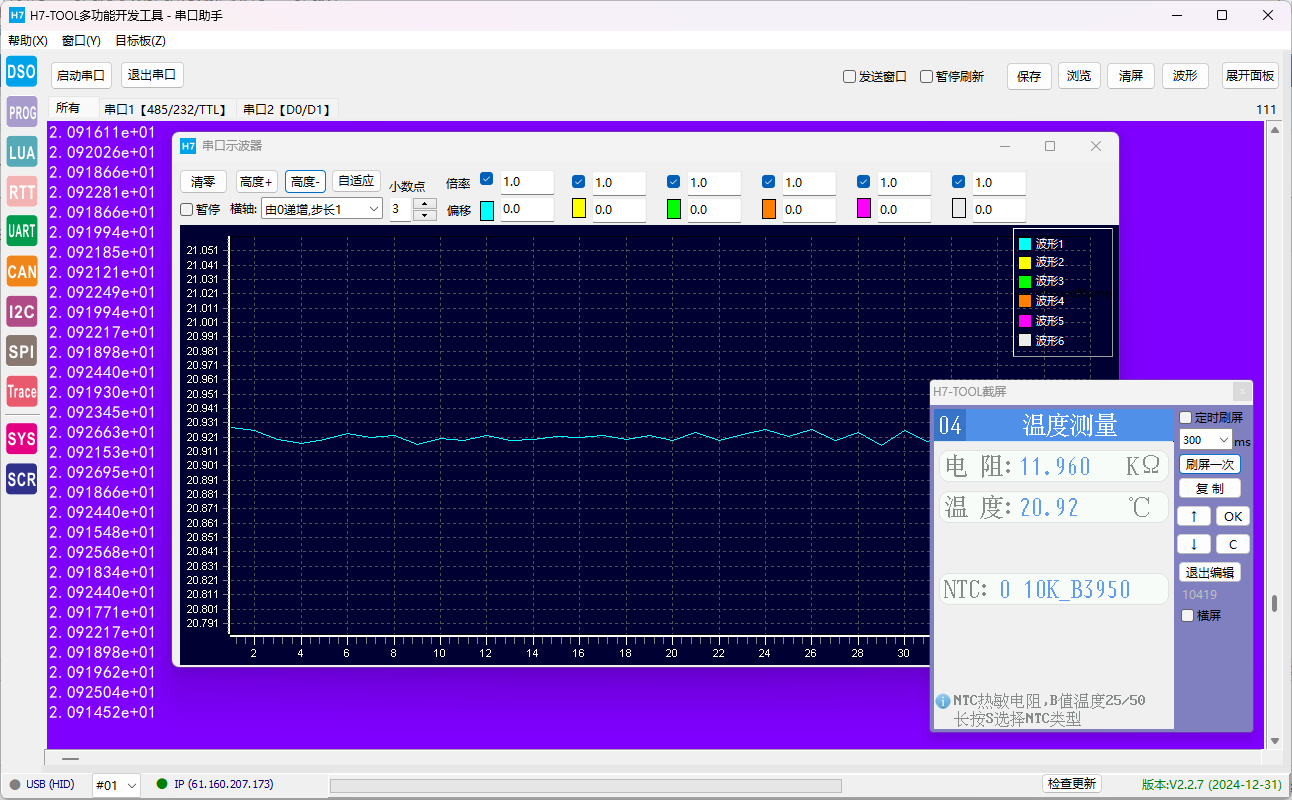1292x800 pixels.
Task: Enable the 定时刷屏 checkbox
Action: tap(1186, 418)
